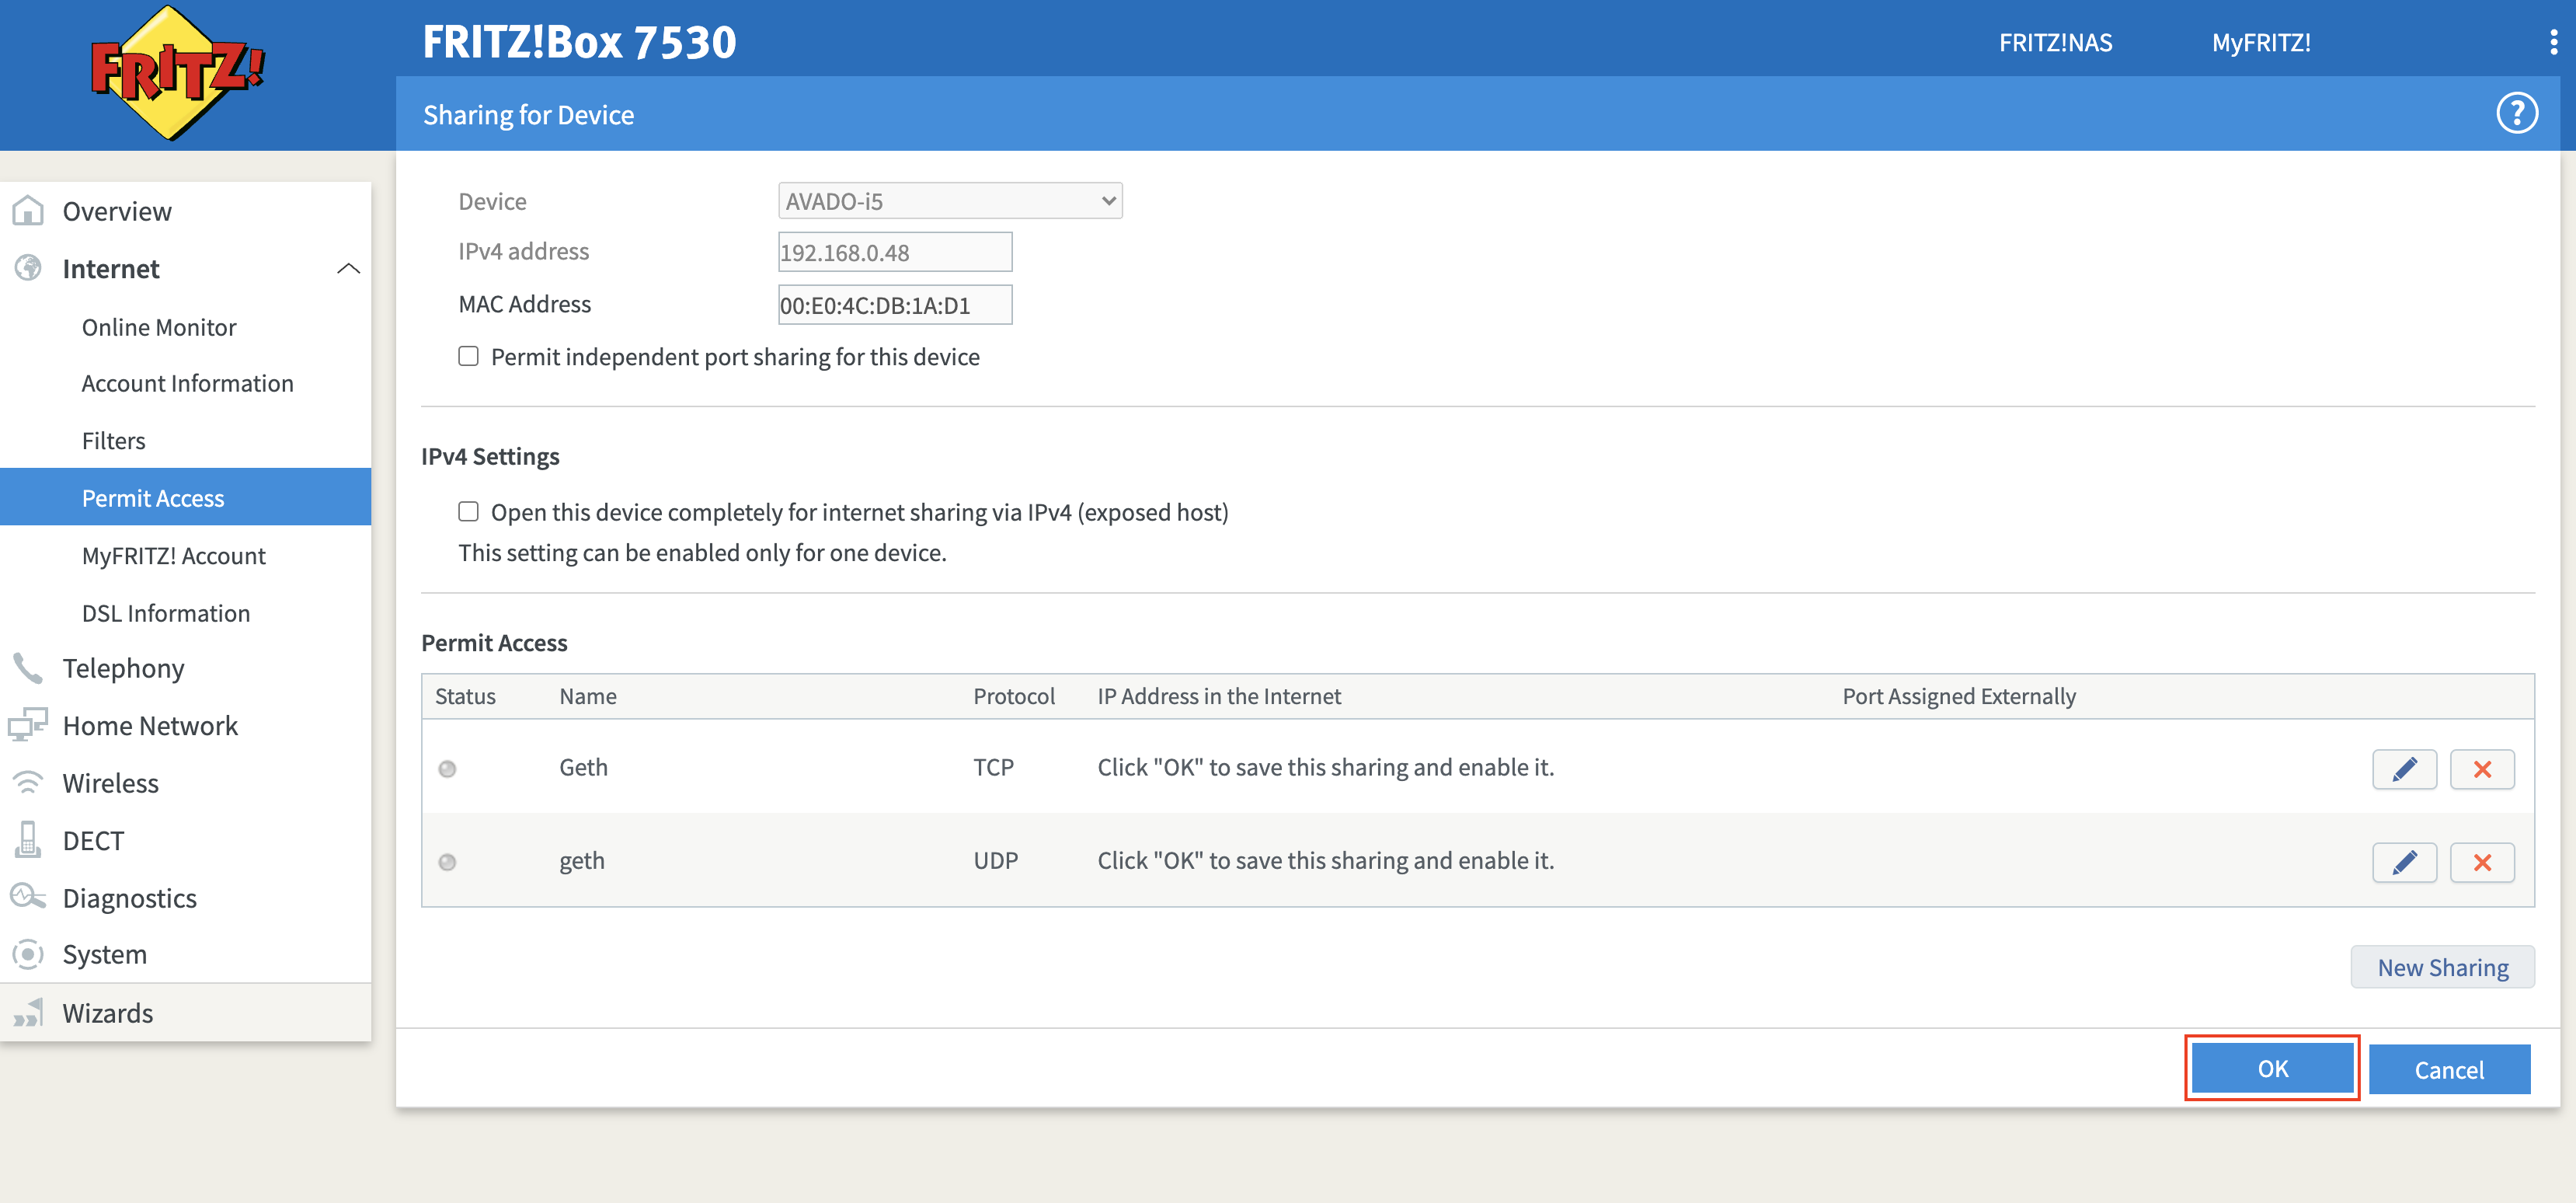
Task: Expand the Home Network menu
Action: tap(150, 725)
